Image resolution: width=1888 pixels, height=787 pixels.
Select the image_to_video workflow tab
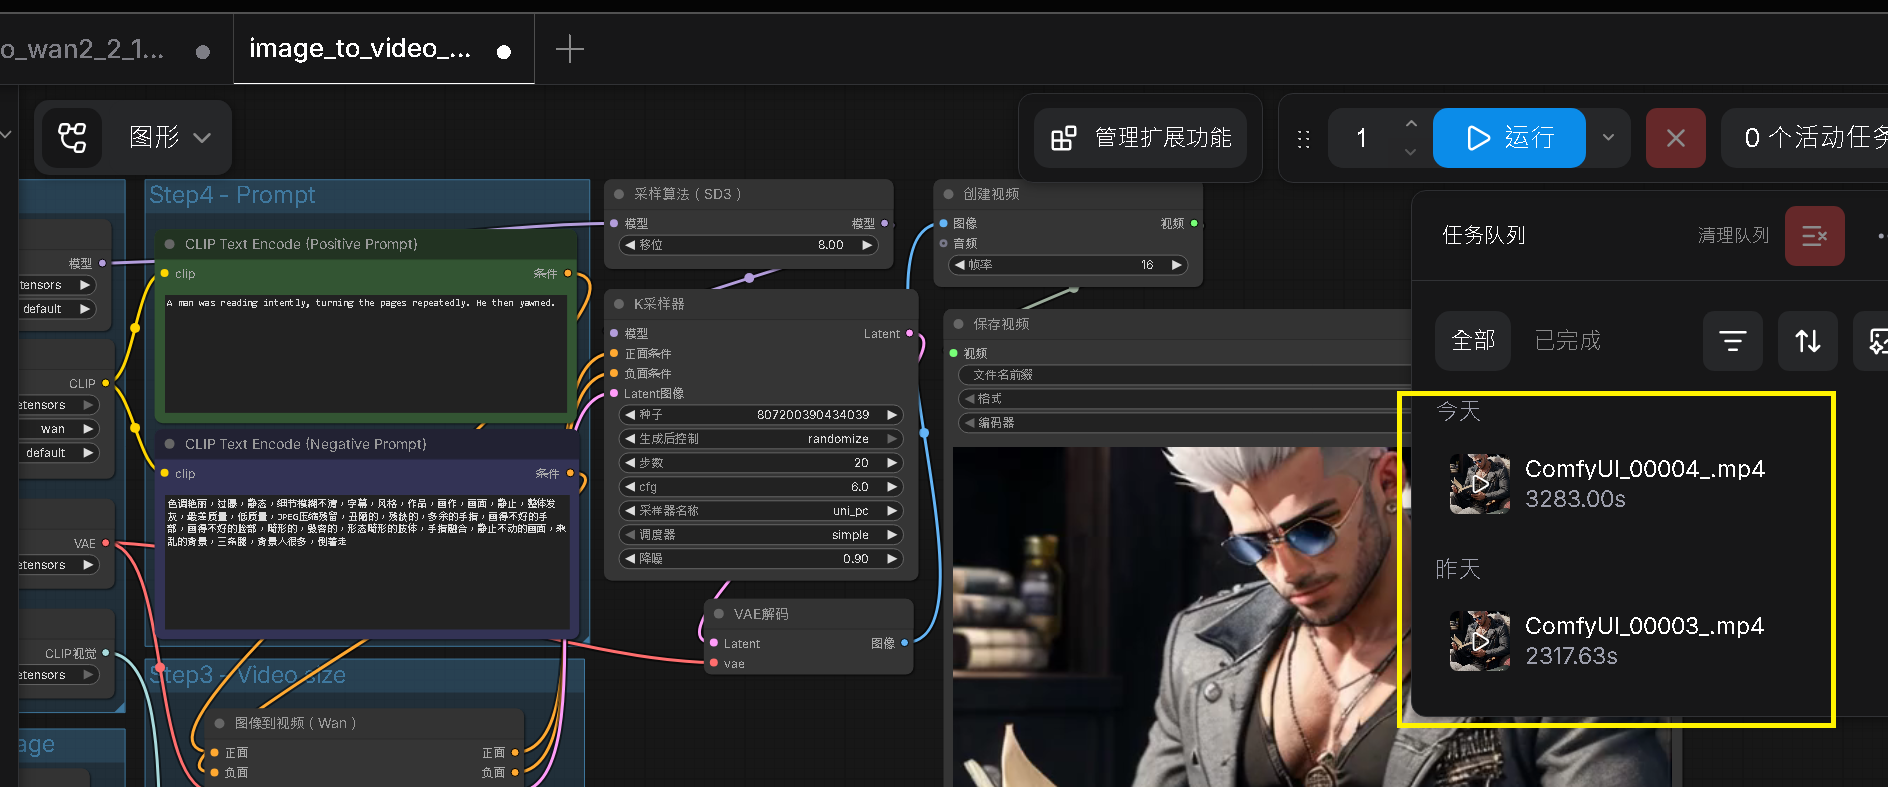point(384,49)
